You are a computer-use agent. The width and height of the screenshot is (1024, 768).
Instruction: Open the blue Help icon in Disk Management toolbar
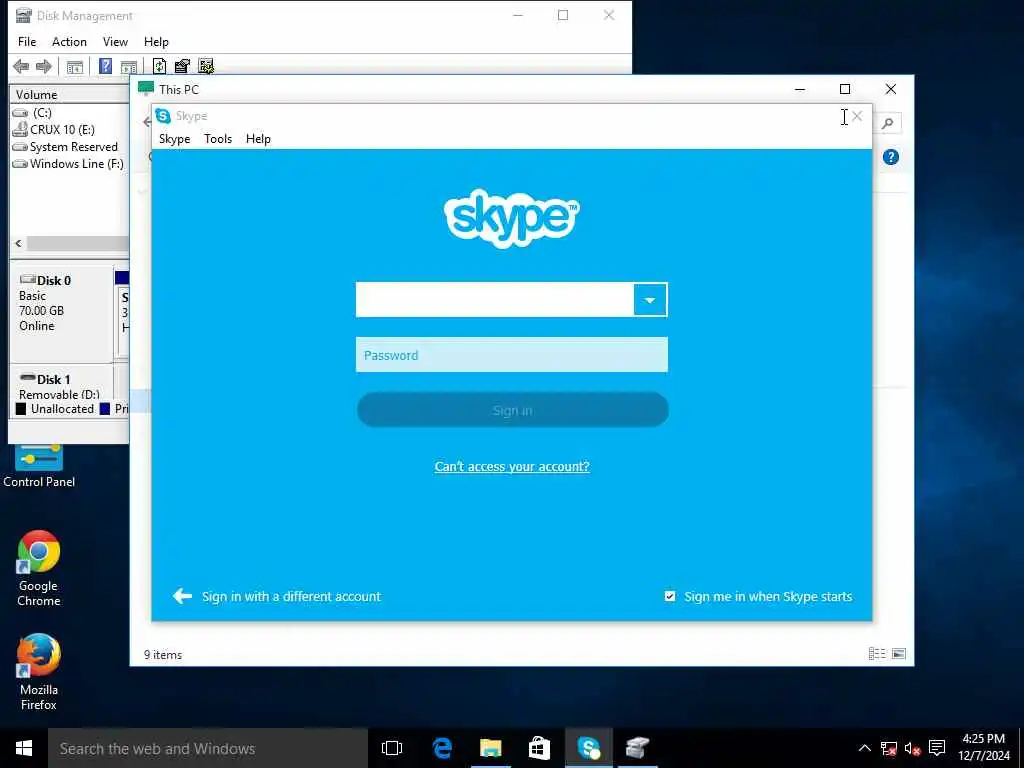105,66
